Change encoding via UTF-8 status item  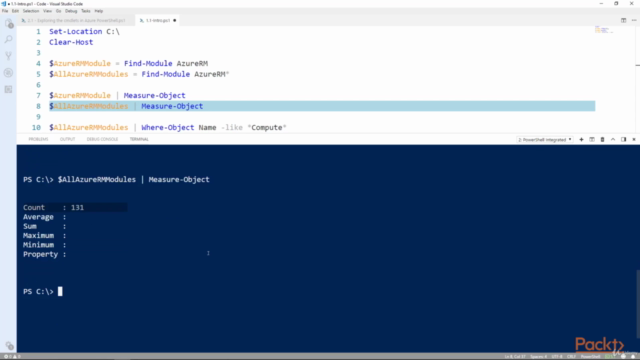(557, 356)
